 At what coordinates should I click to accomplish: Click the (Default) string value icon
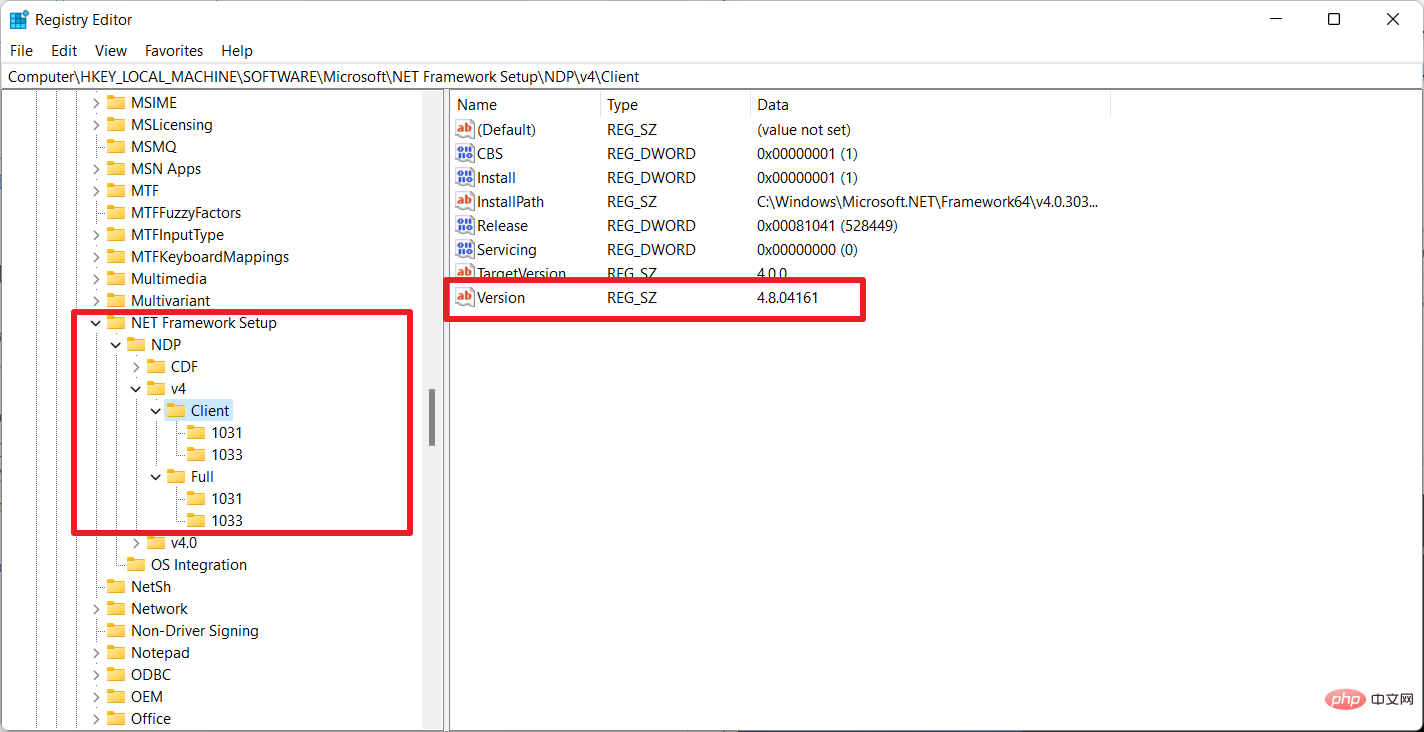pos(464,129)
